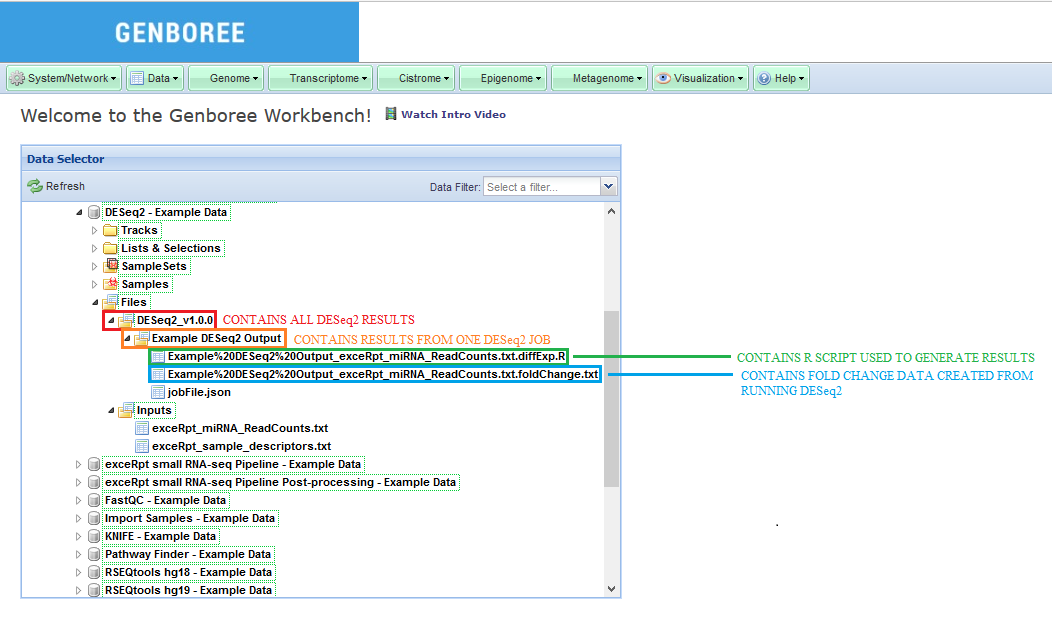Click the Watch Intro Video link
1052x622 pixels.
[x=453, y=115]
